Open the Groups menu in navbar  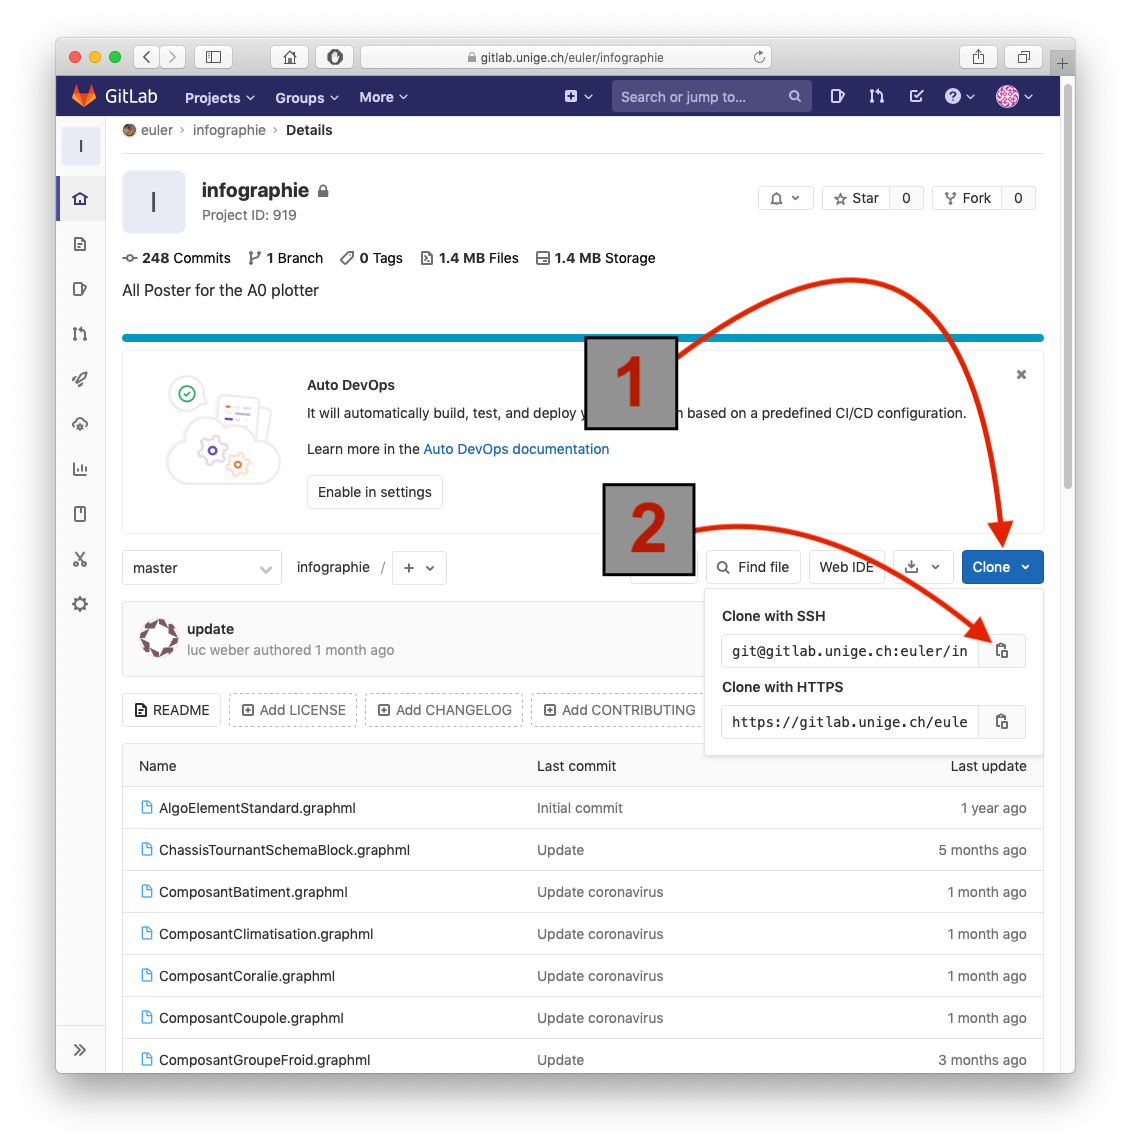pyautogui.click(x=306, y=98)
